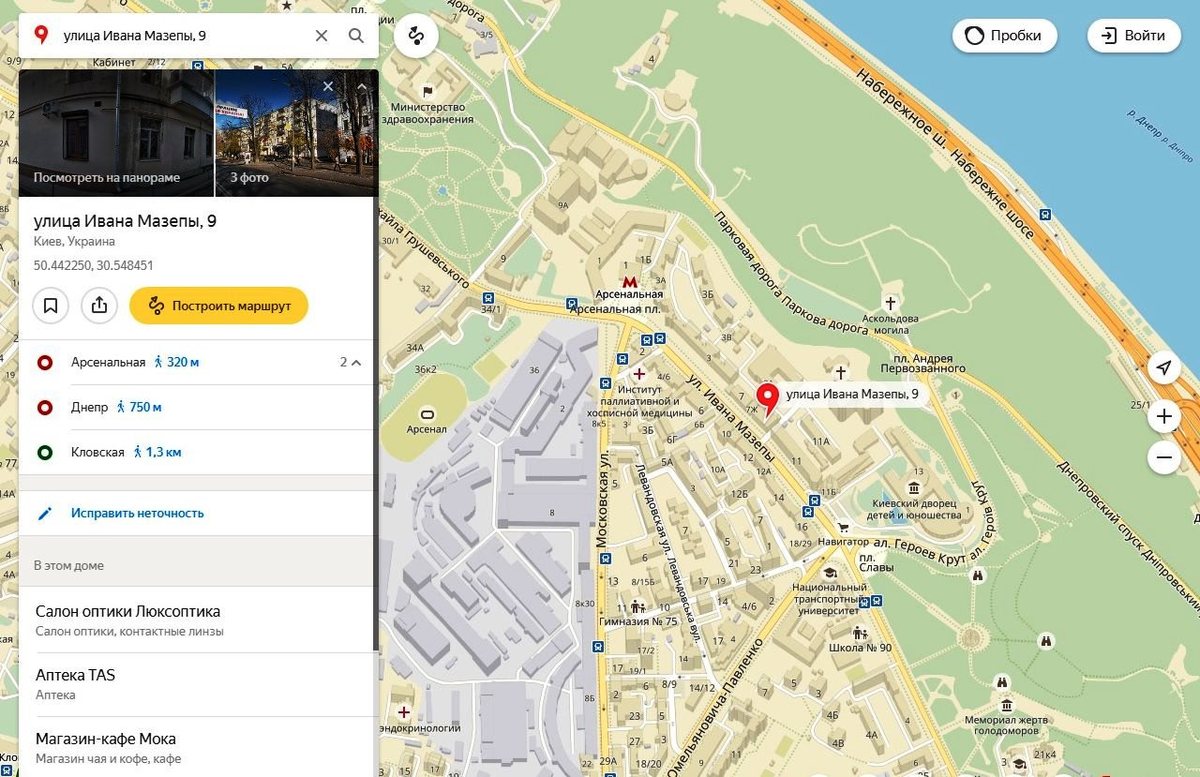1200x777 pixels.
Task: Locate my position on map
Action: [1164, 368]
